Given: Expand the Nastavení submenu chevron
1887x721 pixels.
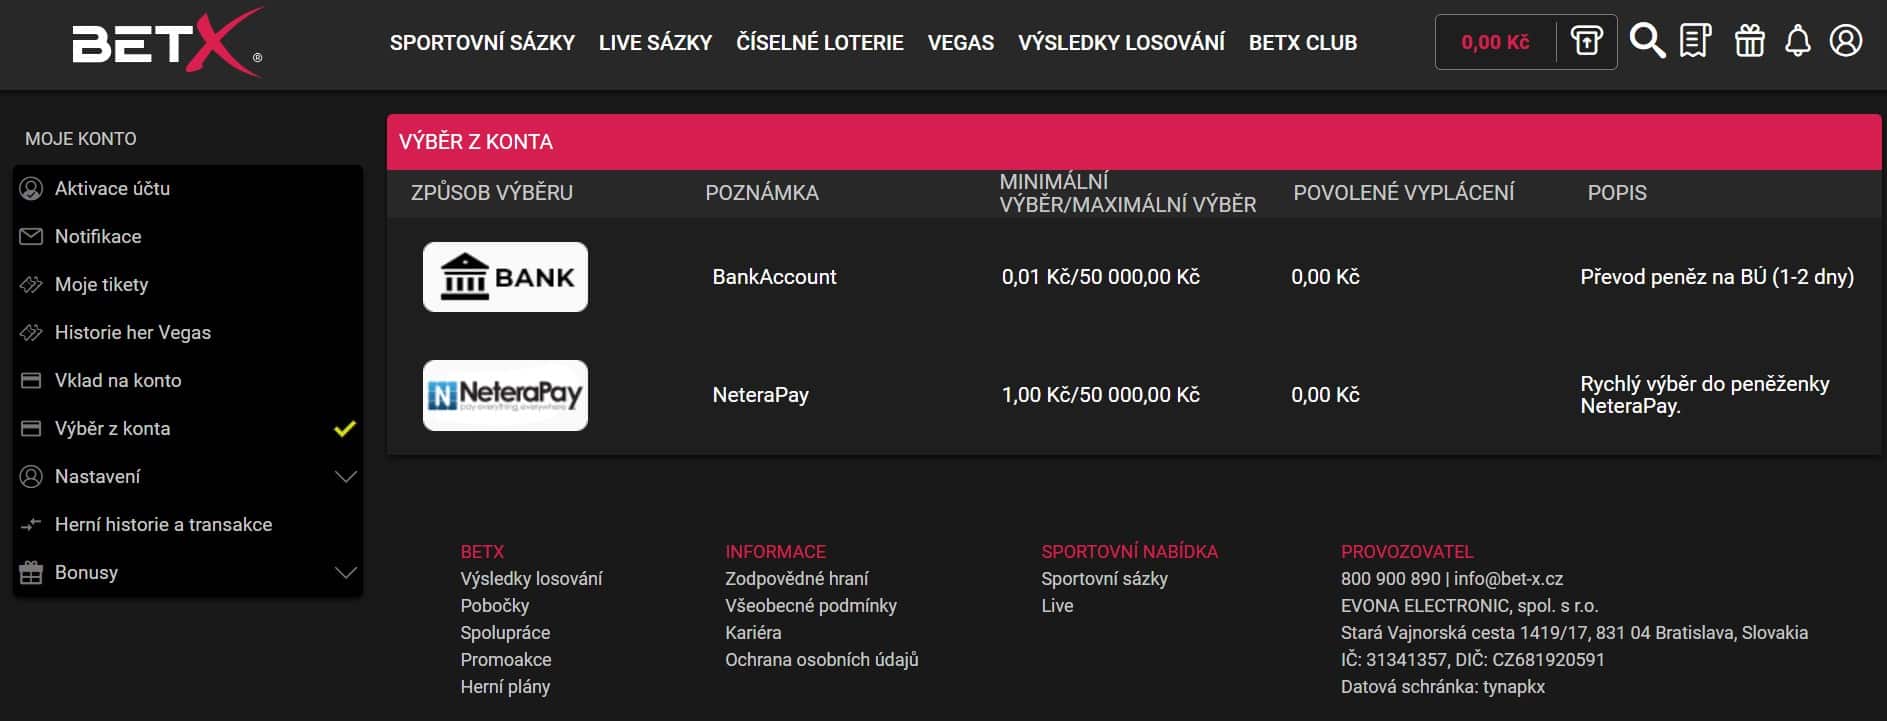Looking at the screenshot, I should (345, 477).
